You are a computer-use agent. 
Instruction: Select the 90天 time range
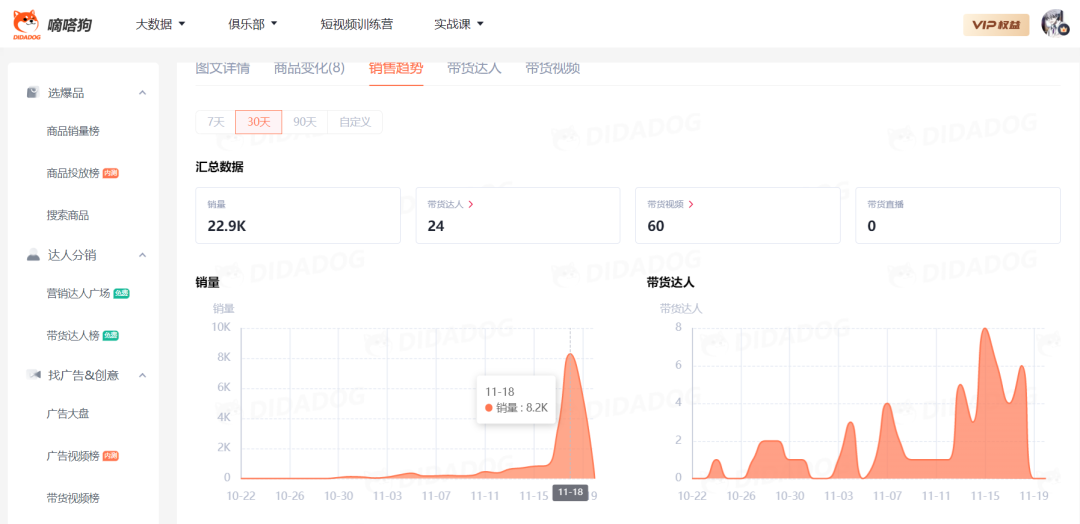point(304,122)
